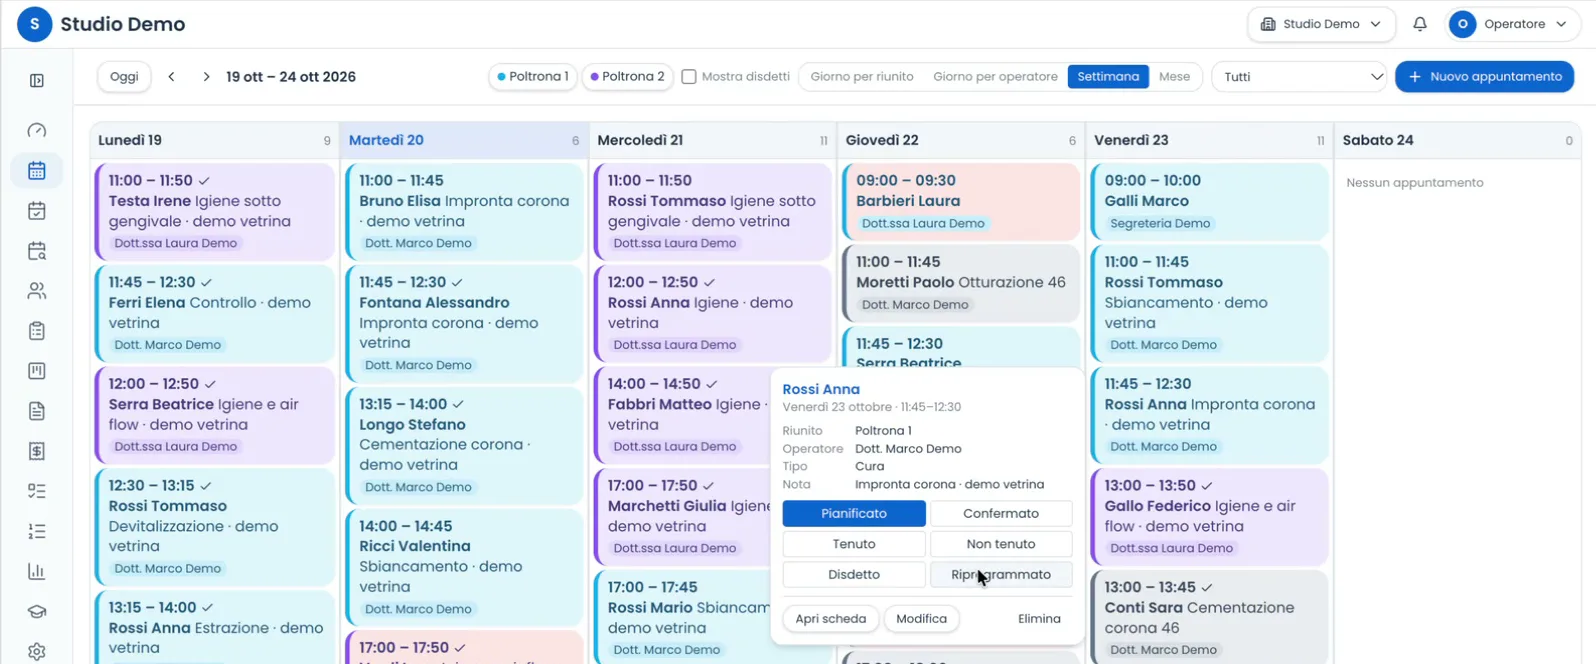Open the dollar invoice sidebar icon
This screenshot has width=1596, height=664.
(x=37, y=451)
